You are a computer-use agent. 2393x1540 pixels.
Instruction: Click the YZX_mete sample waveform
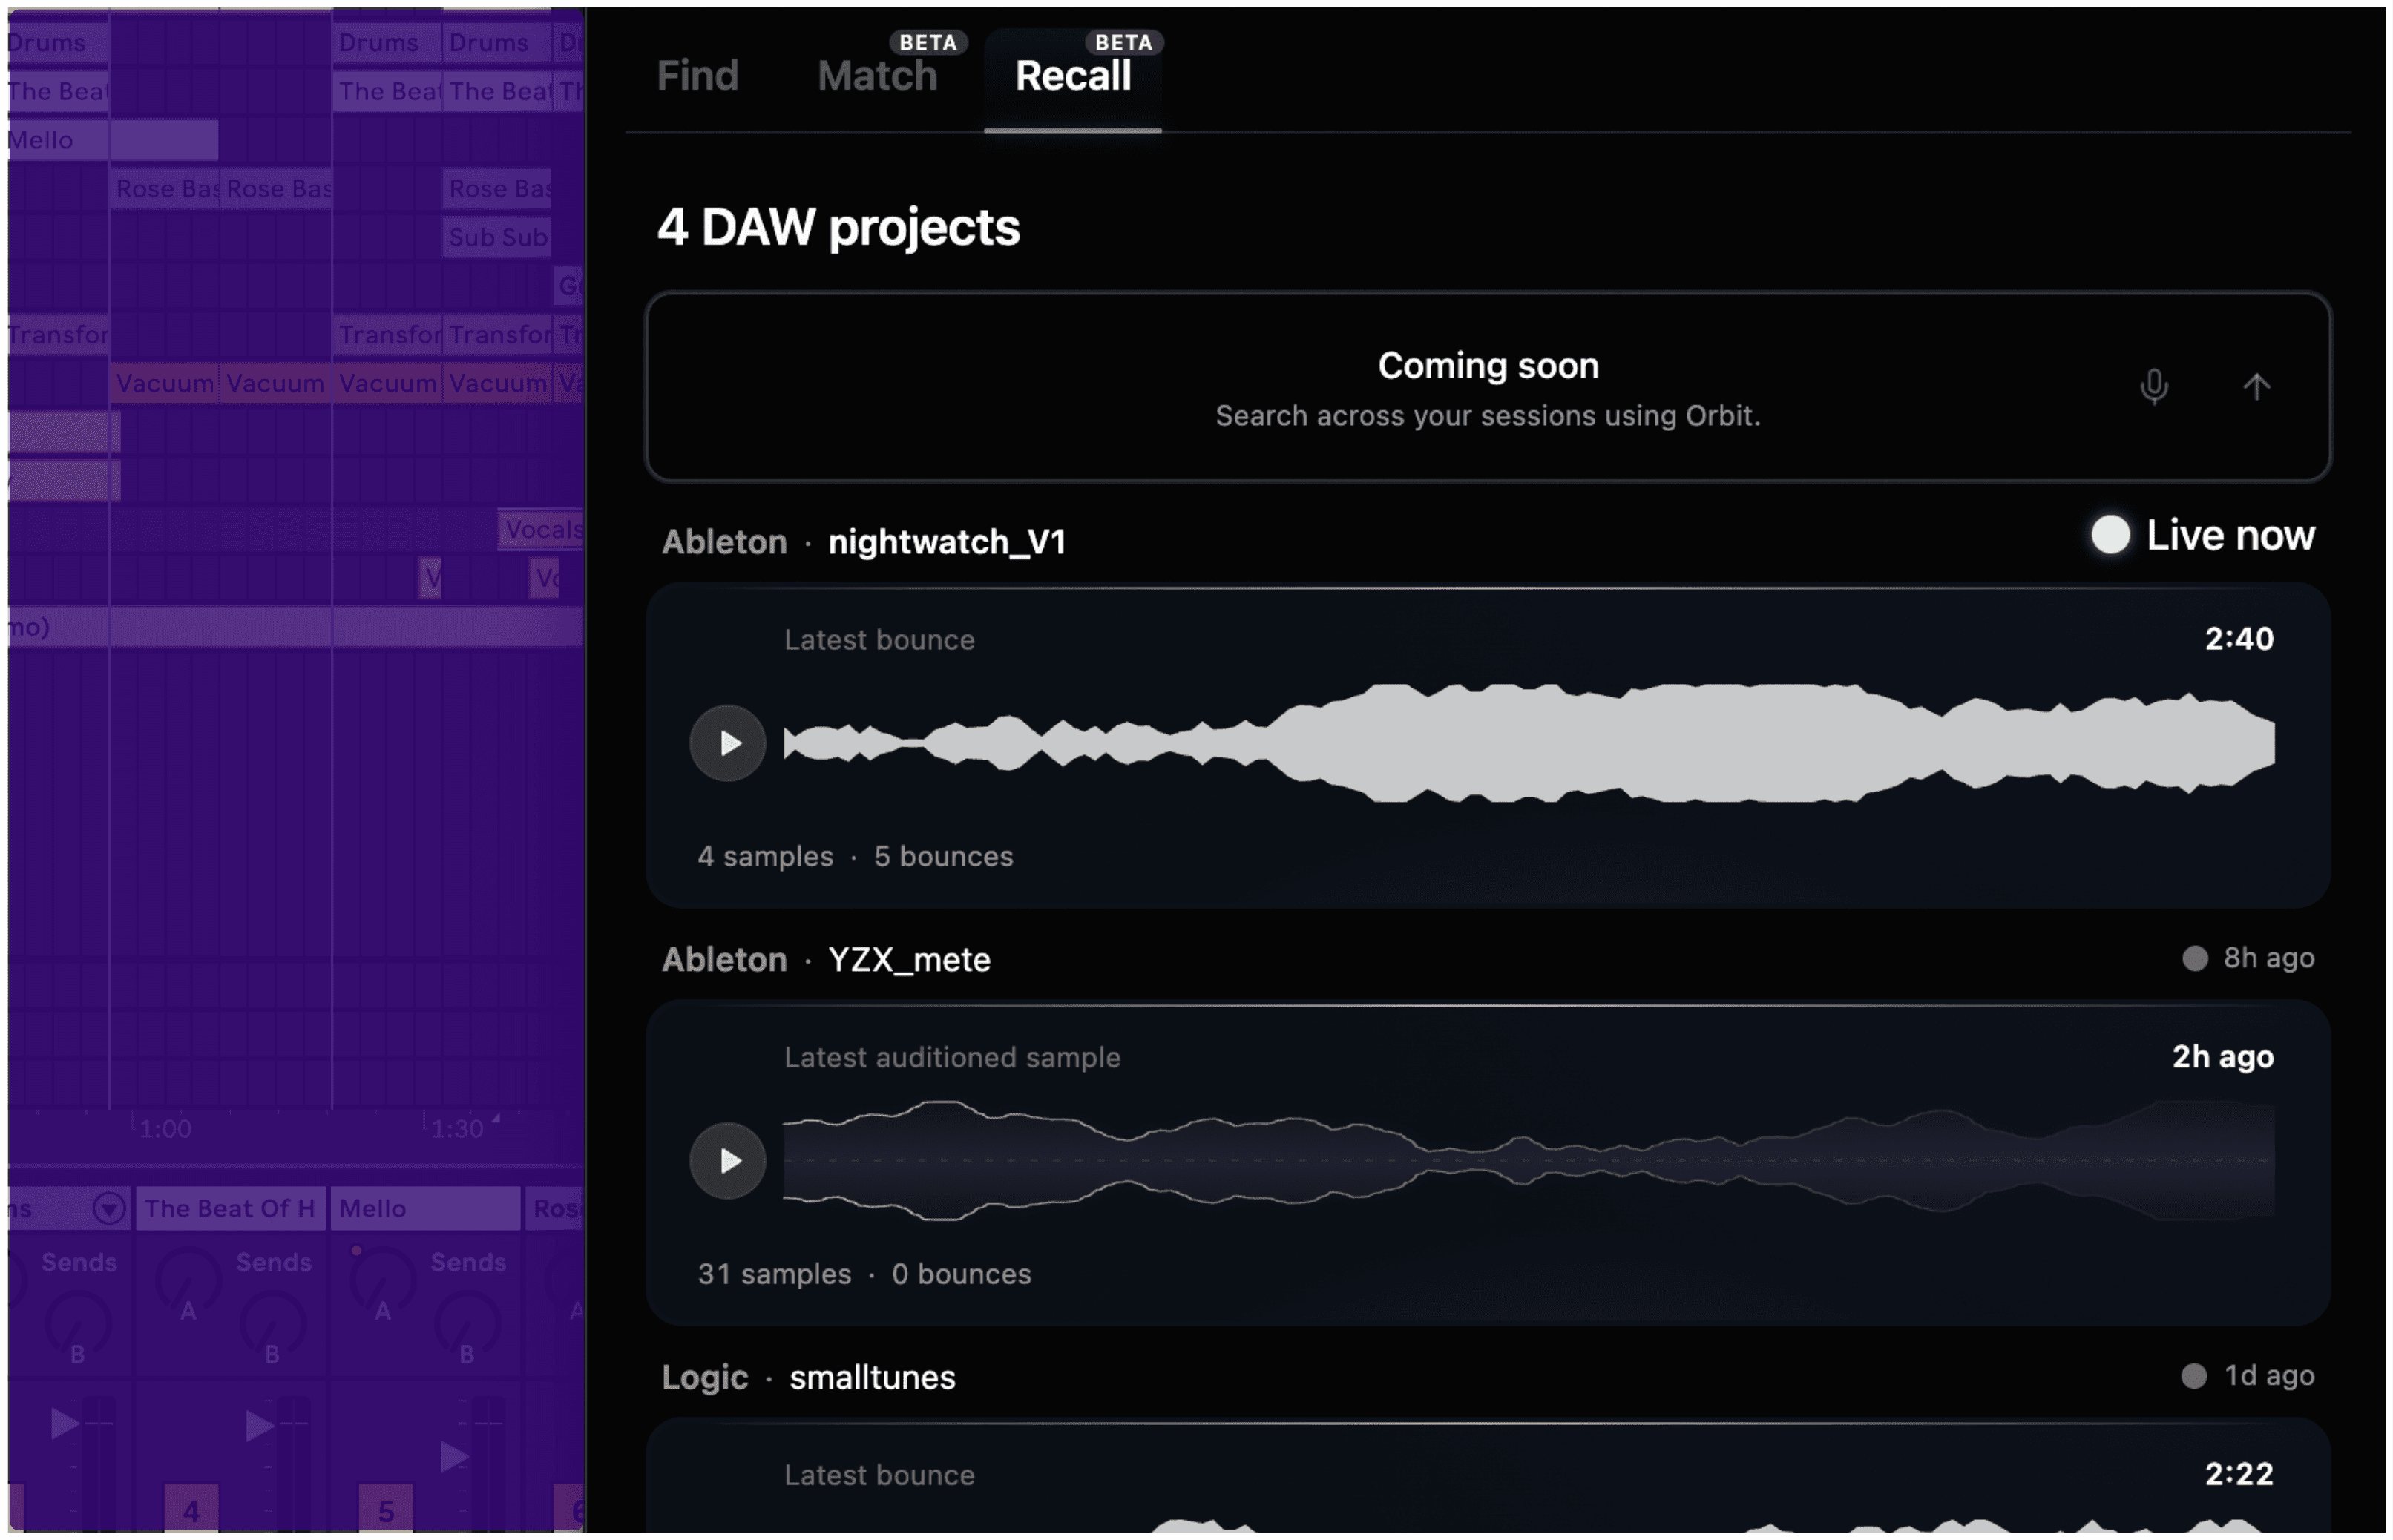tap(1529, 1161)
